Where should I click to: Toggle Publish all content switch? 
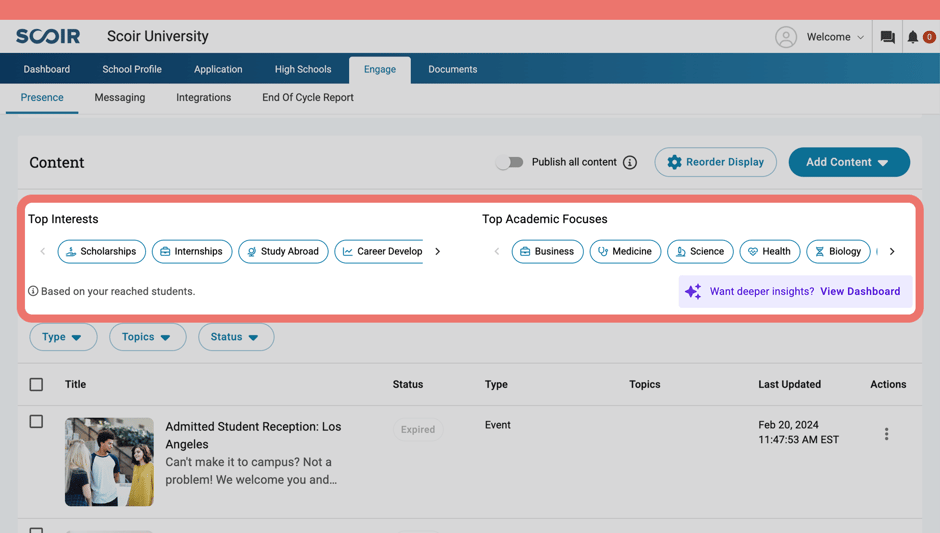509,162
